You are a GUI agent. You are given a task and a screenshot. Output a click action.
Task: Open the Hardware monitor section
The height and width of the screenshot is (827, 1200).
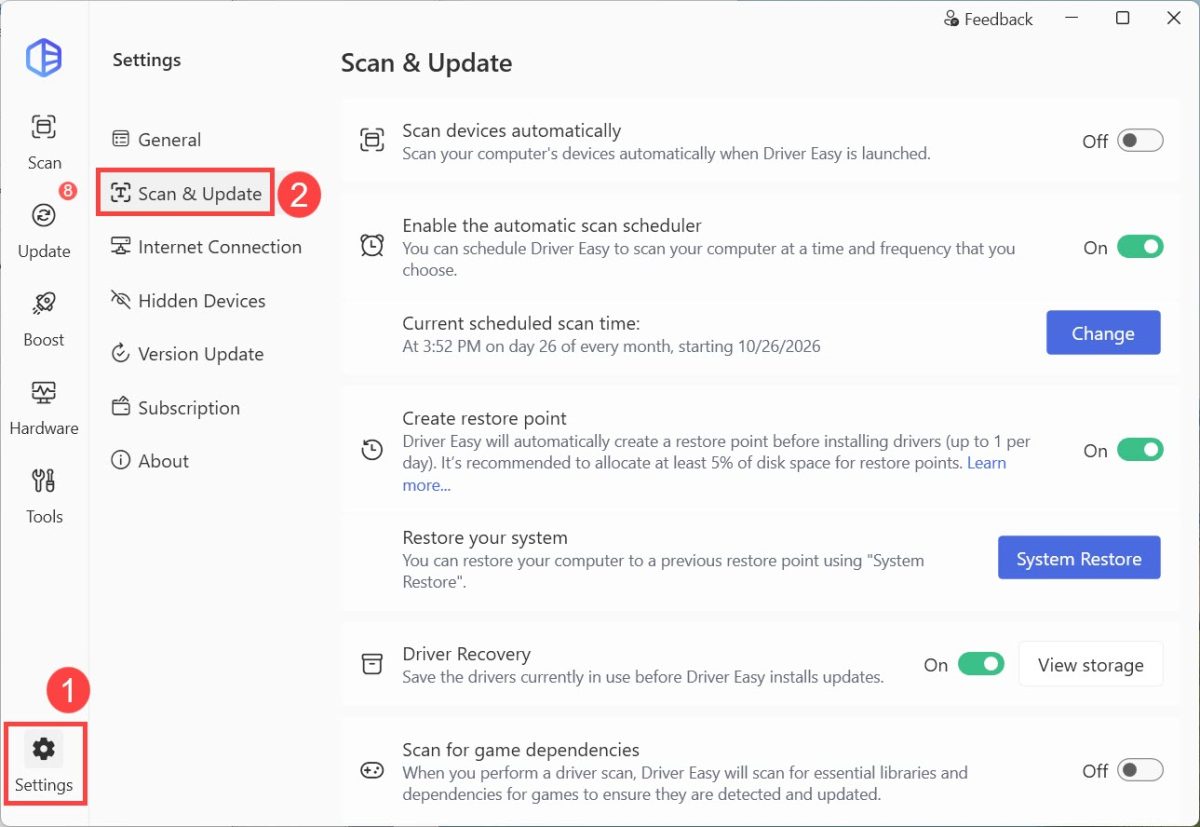44,408
